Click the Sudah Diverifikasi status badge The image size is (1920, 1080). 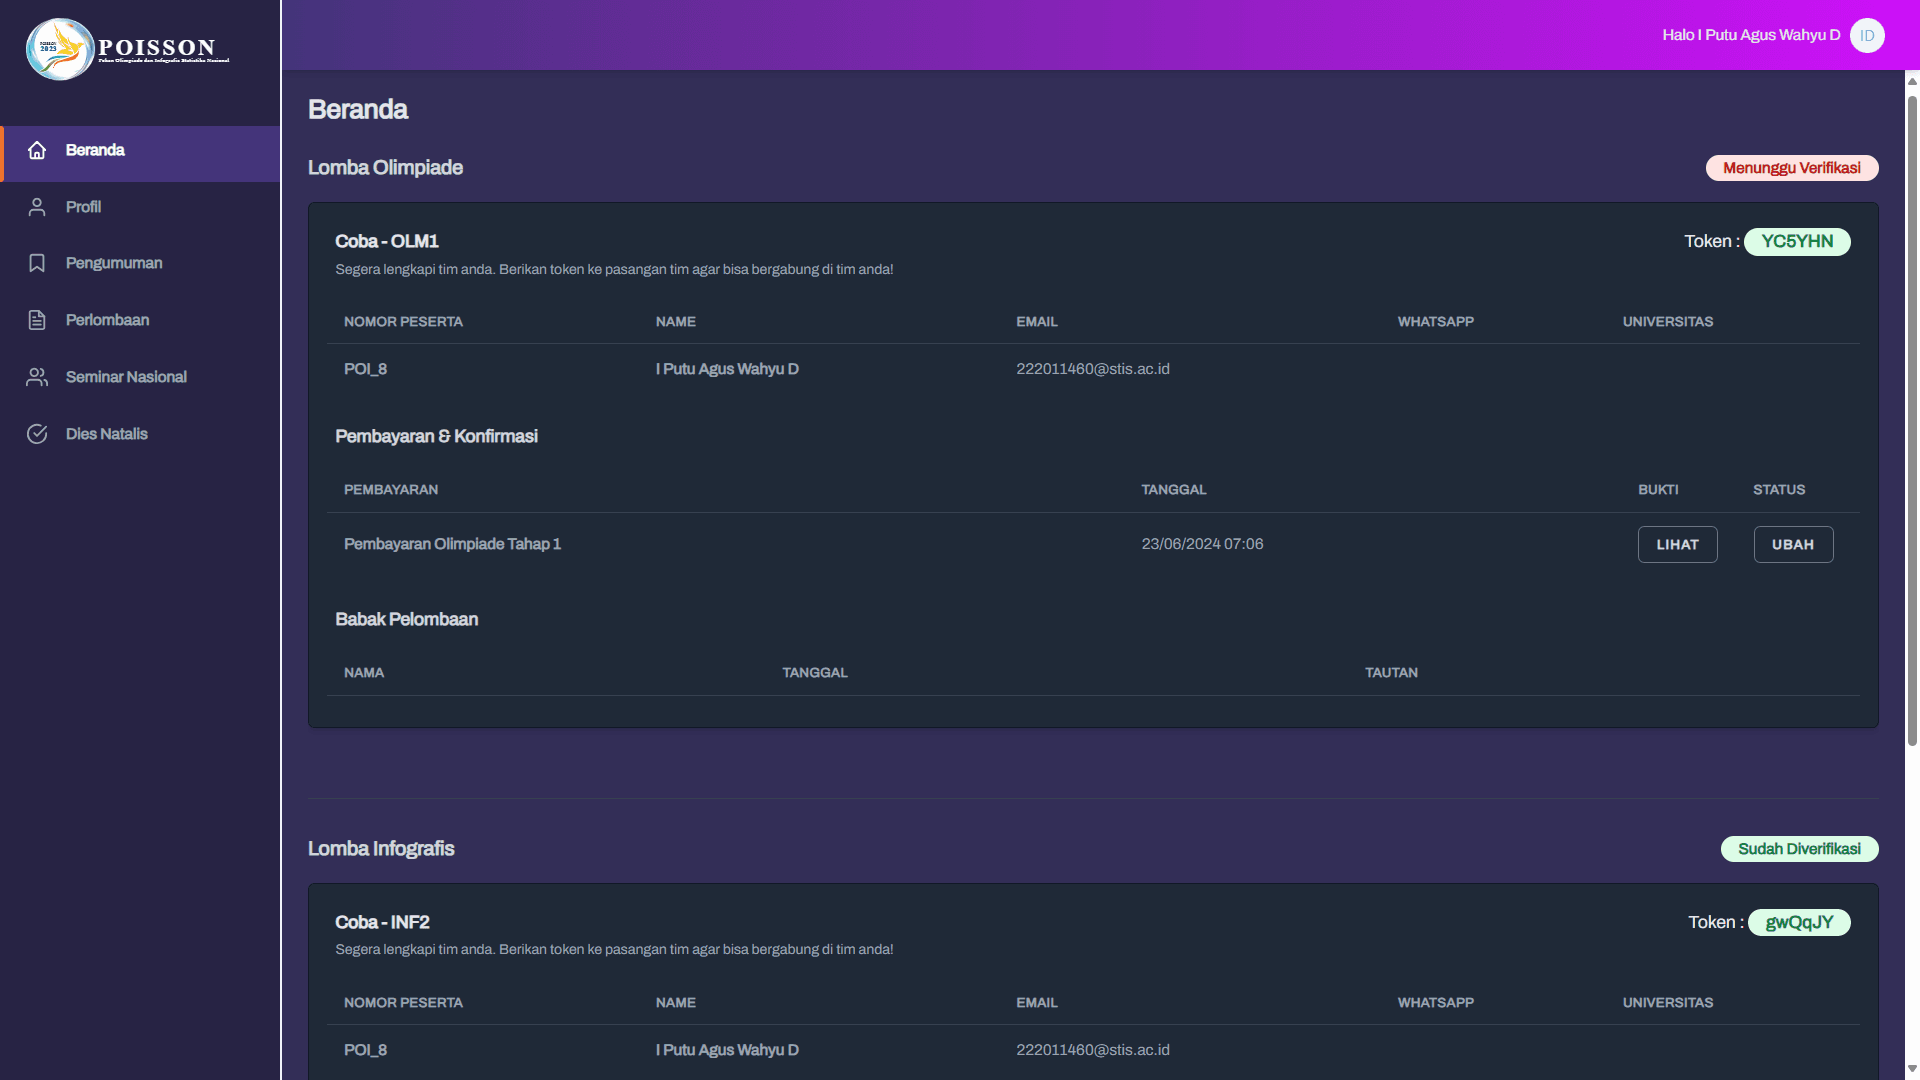[1799, 849]
